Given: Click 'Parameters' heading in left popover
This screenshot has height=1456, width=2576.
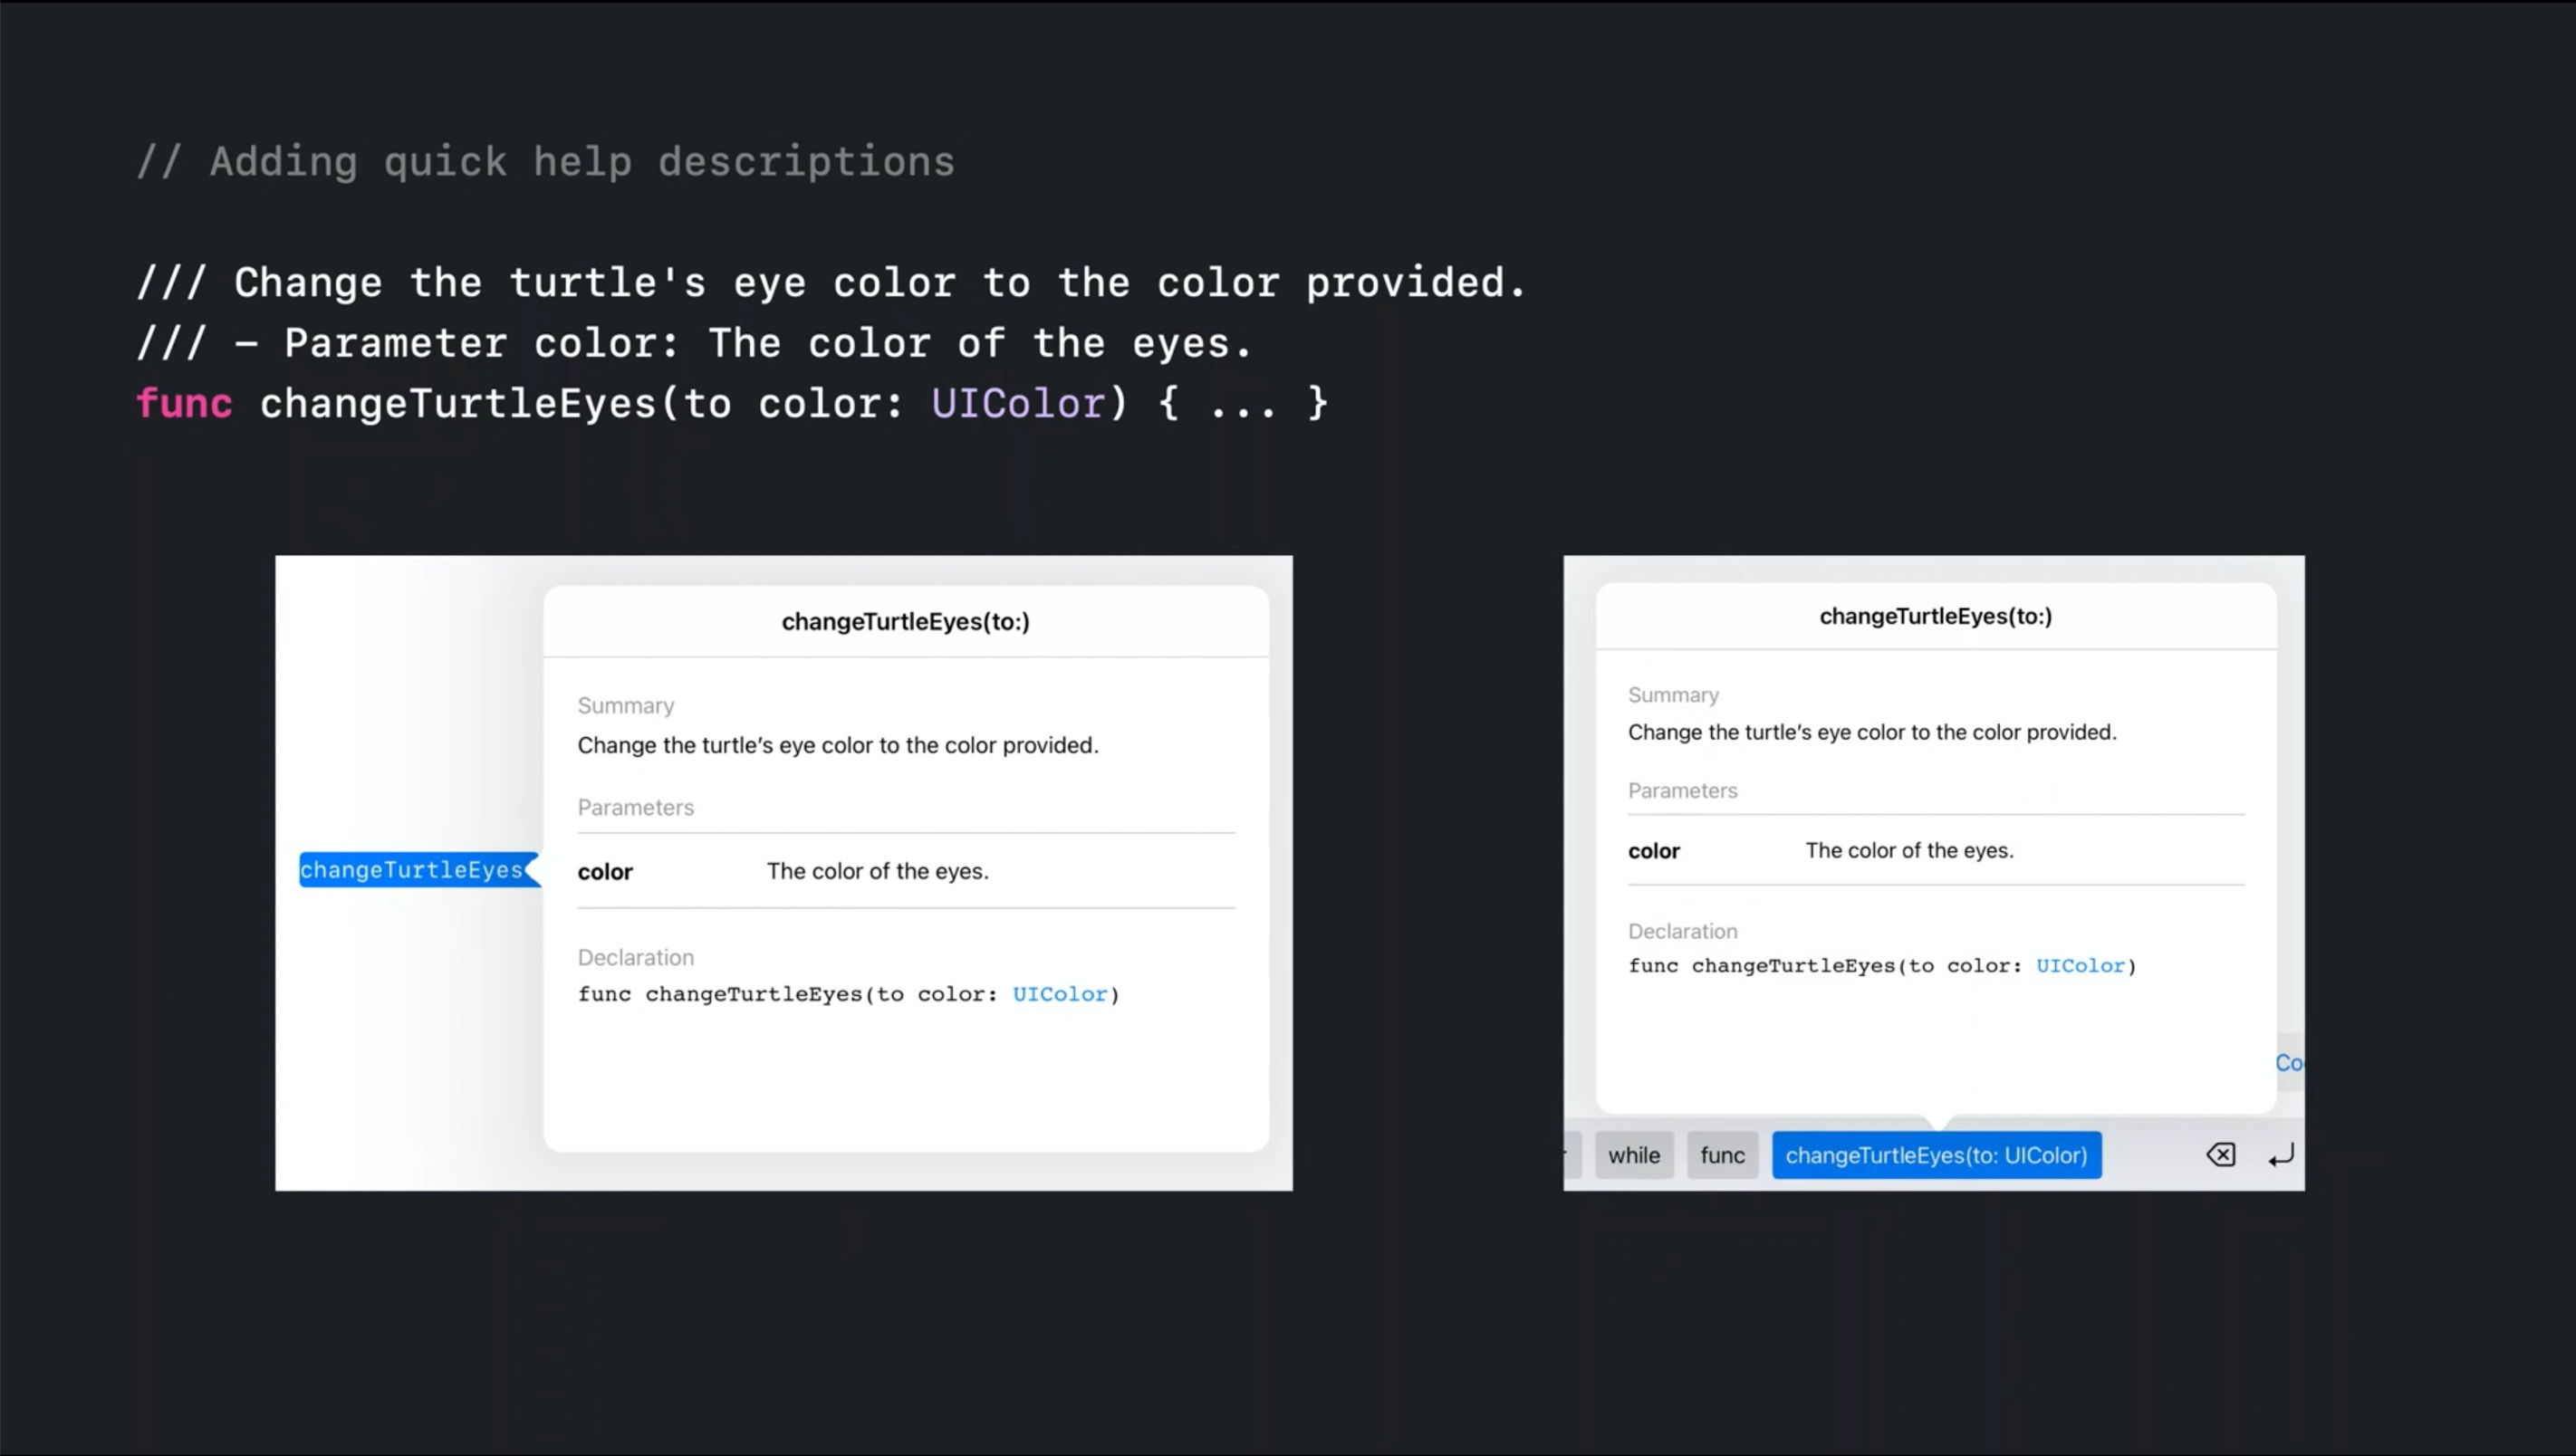Looking at the screenshot, I should 635,807.
